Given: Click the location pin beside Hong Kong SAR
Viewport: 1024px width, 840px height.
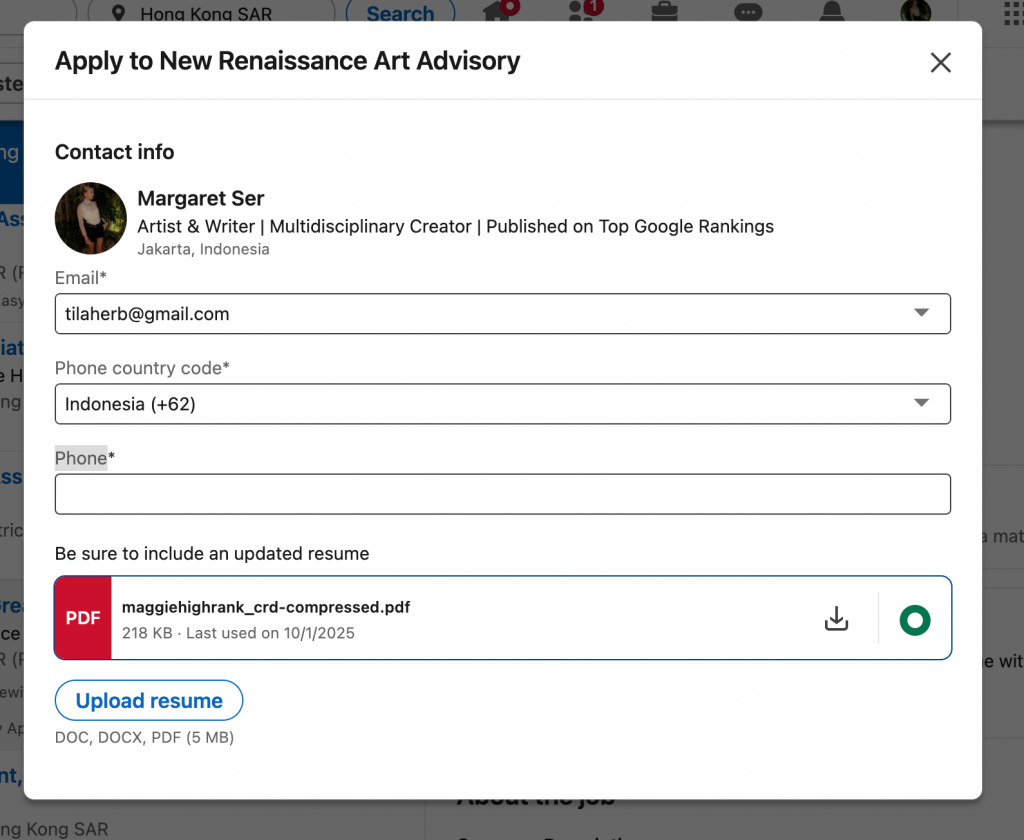Looking at the screenshot, I should [119, 13].
